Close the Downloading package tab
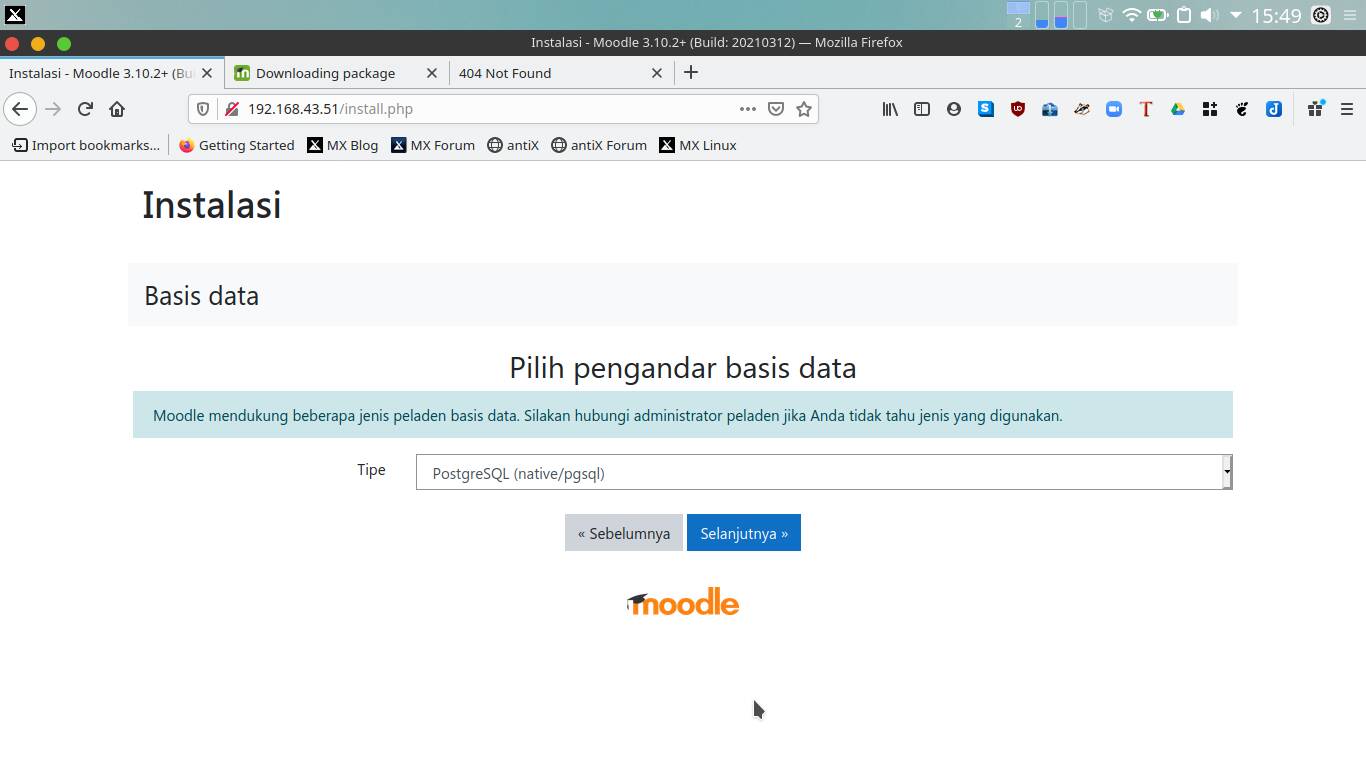This screenshot has width=1366, height=768. point(432,73)
